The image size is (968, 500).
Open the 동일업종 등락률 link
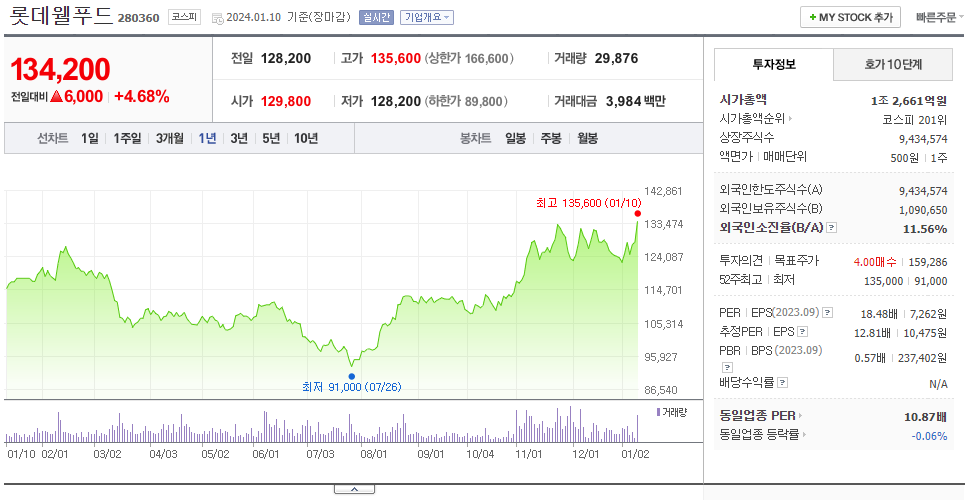(759, 435)
